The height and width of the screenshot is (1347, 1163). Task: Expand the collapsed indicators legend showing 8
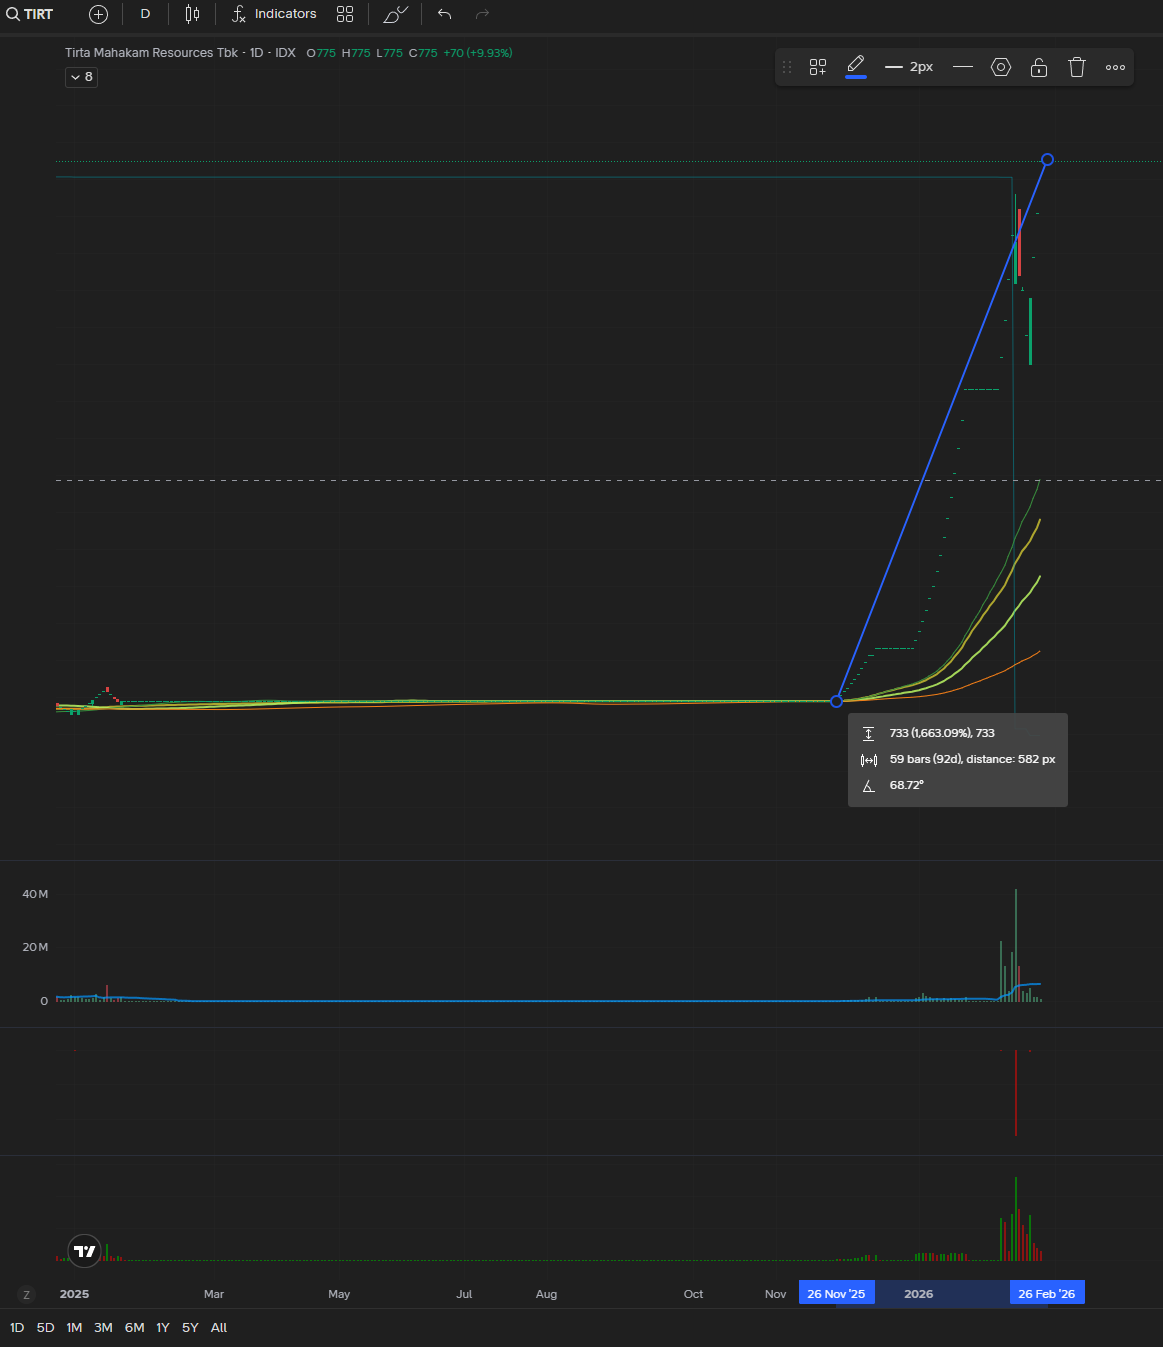82,77
